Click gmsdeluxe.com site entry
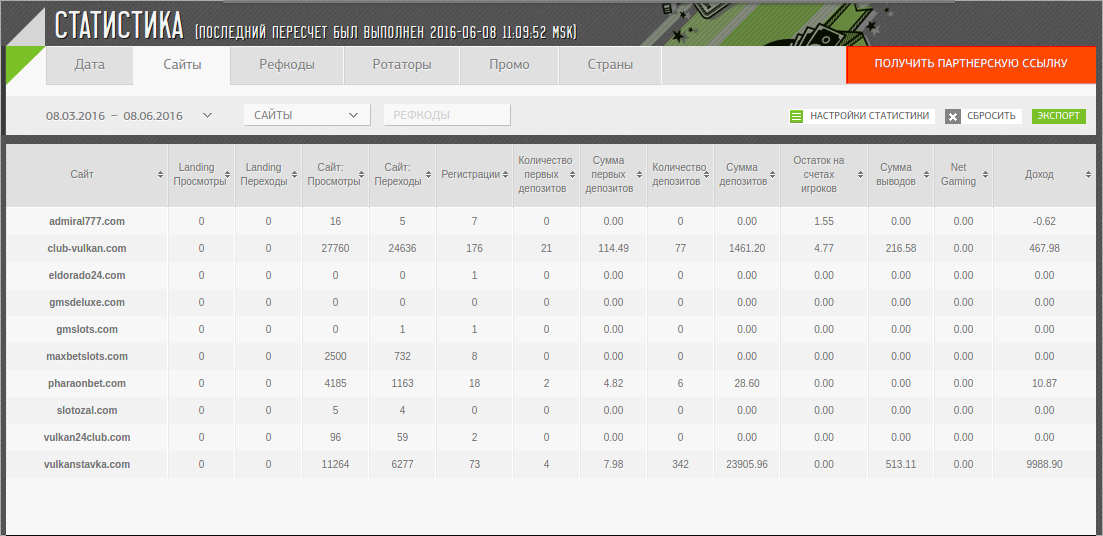The width and height of the screenshot is (1103, 536). 87,302
